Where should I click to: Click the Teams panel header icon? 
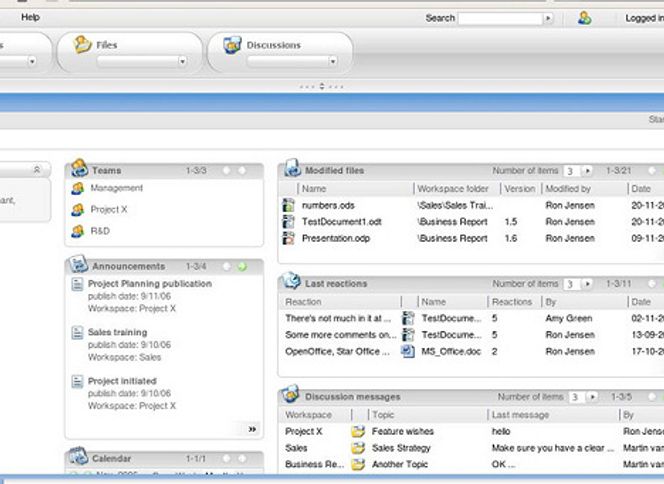click(x=79, y=168)
